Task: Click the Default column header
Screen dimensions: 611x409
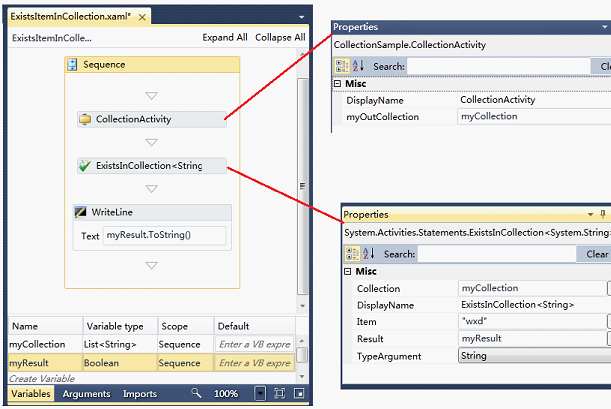Action: coord(255,326)
